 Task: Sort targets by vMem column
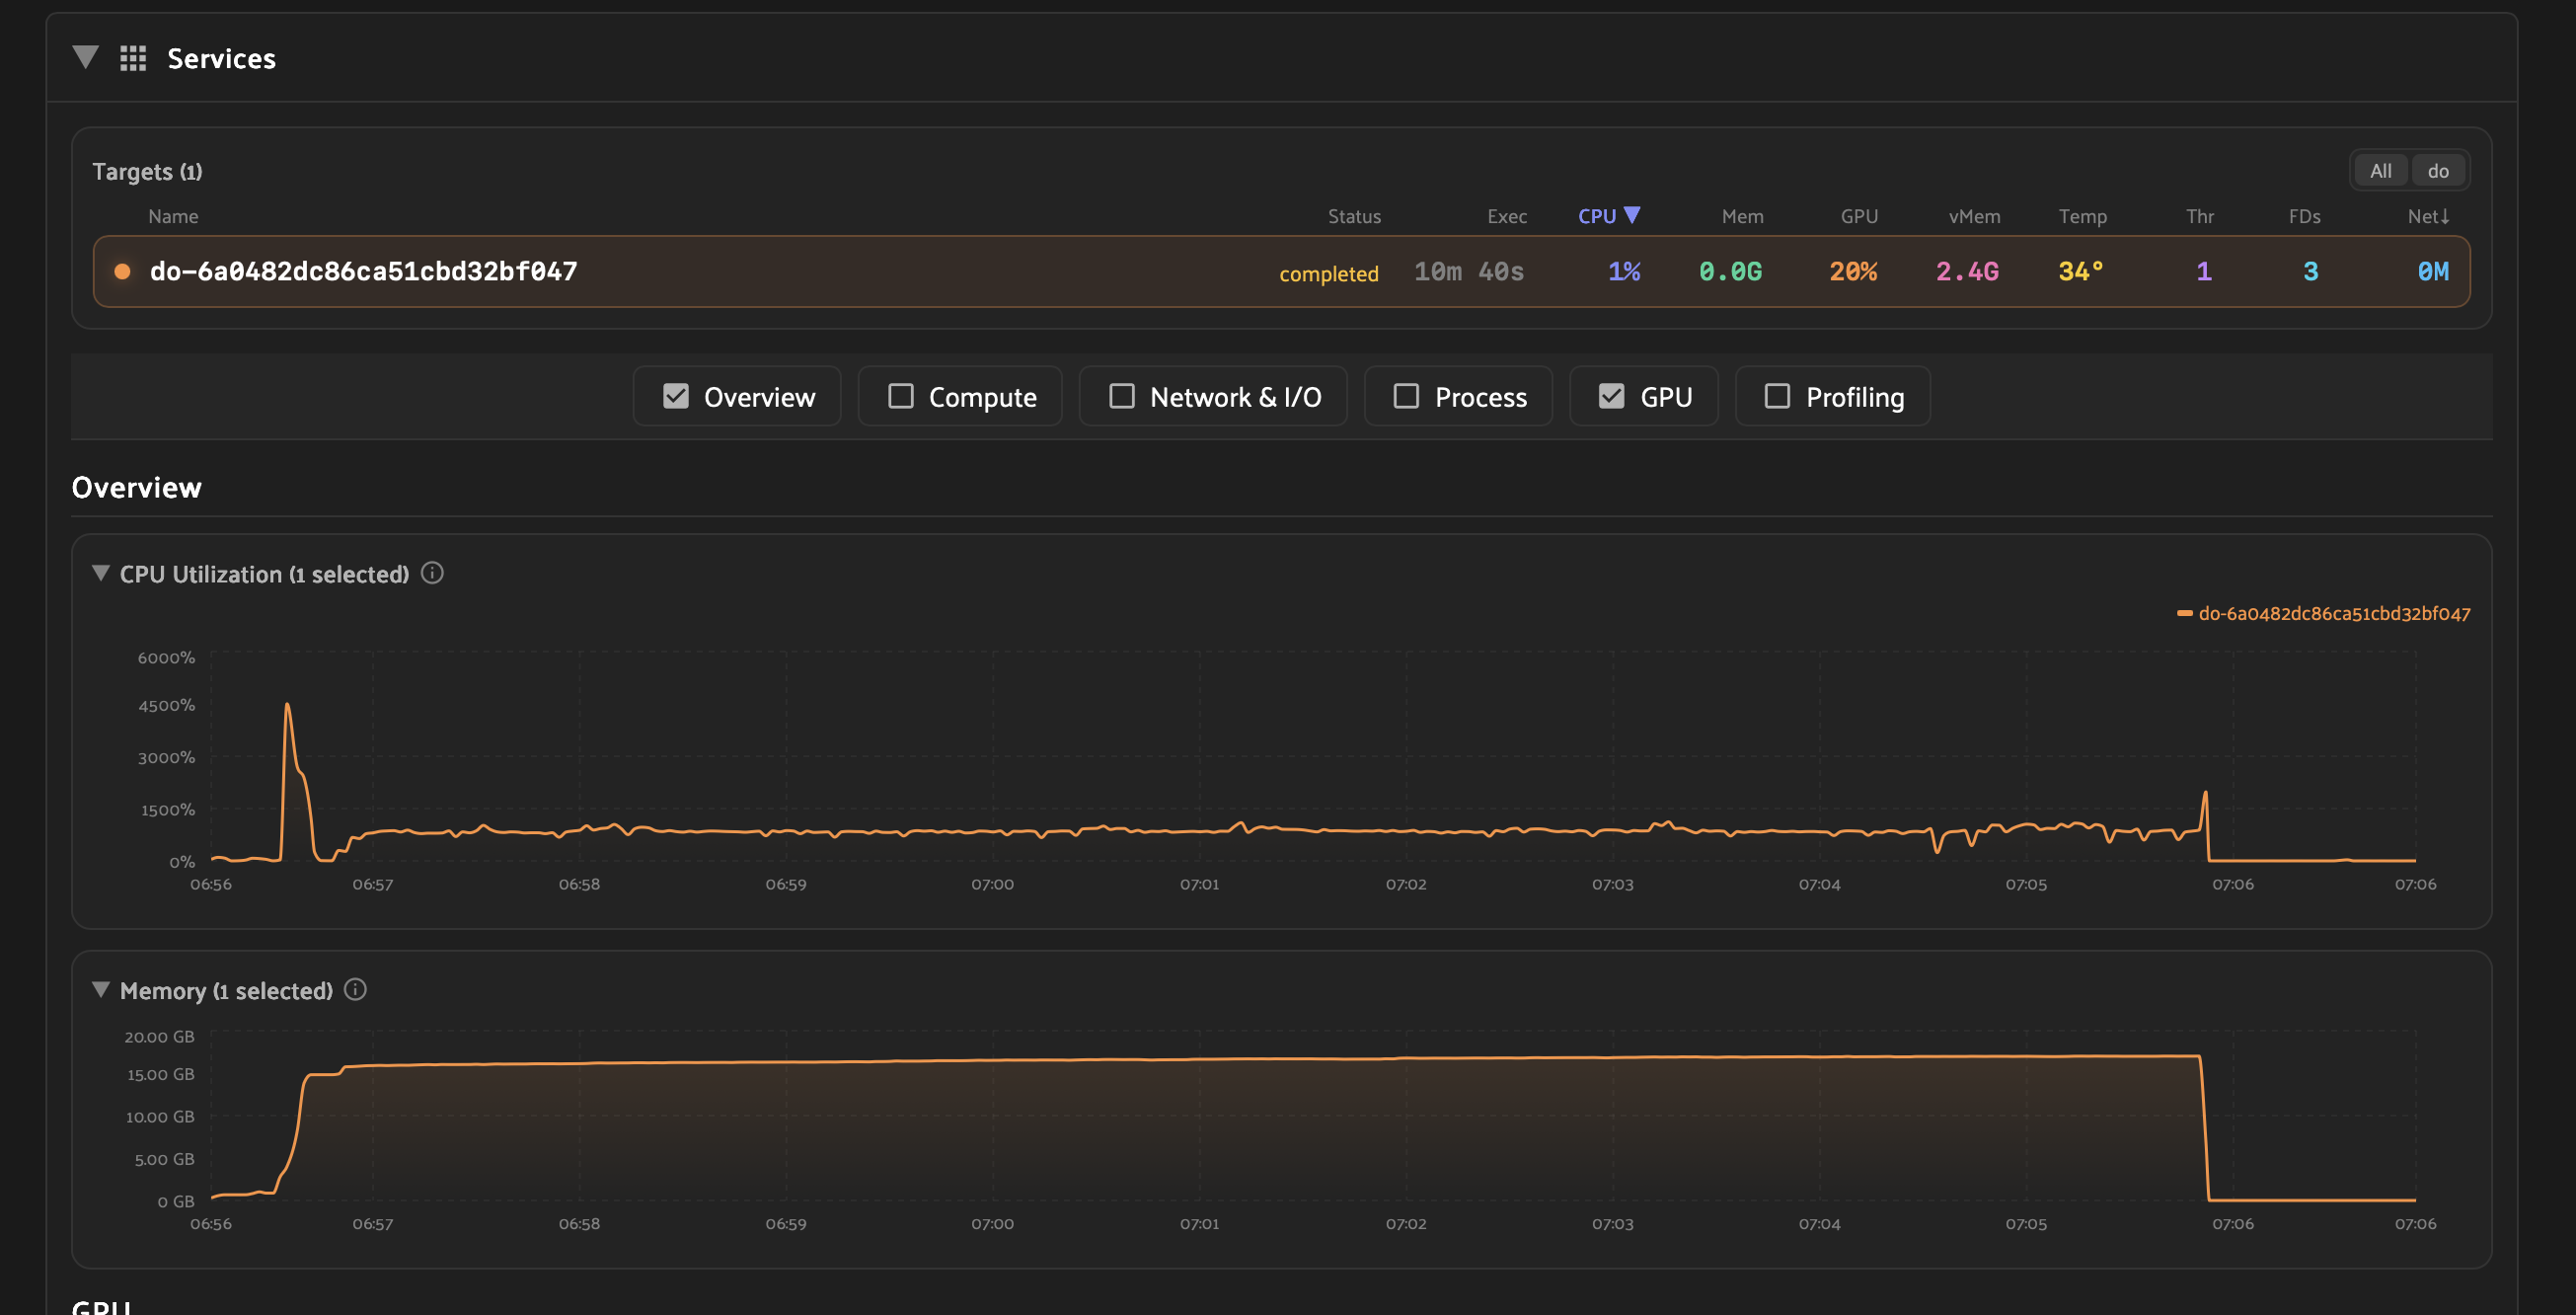coord(1974,216)
